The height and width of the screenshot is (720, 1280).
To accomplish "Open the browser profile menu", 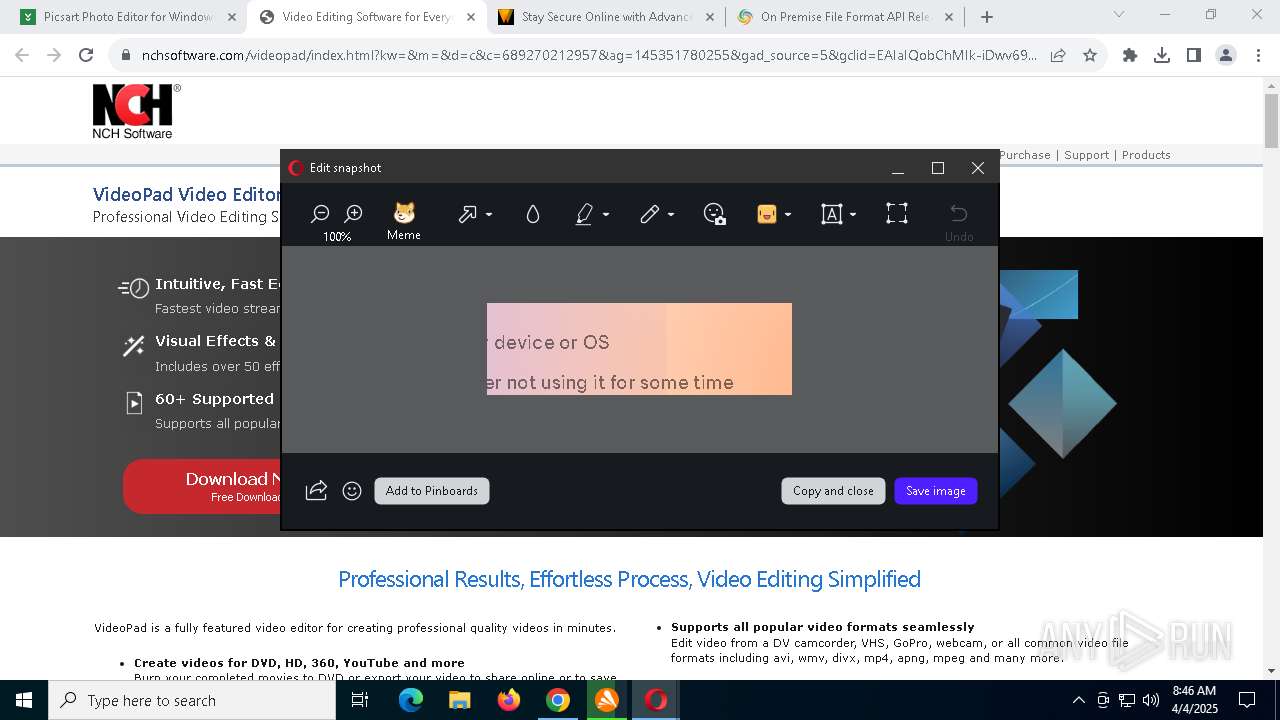I will (x=1226, y=56).
